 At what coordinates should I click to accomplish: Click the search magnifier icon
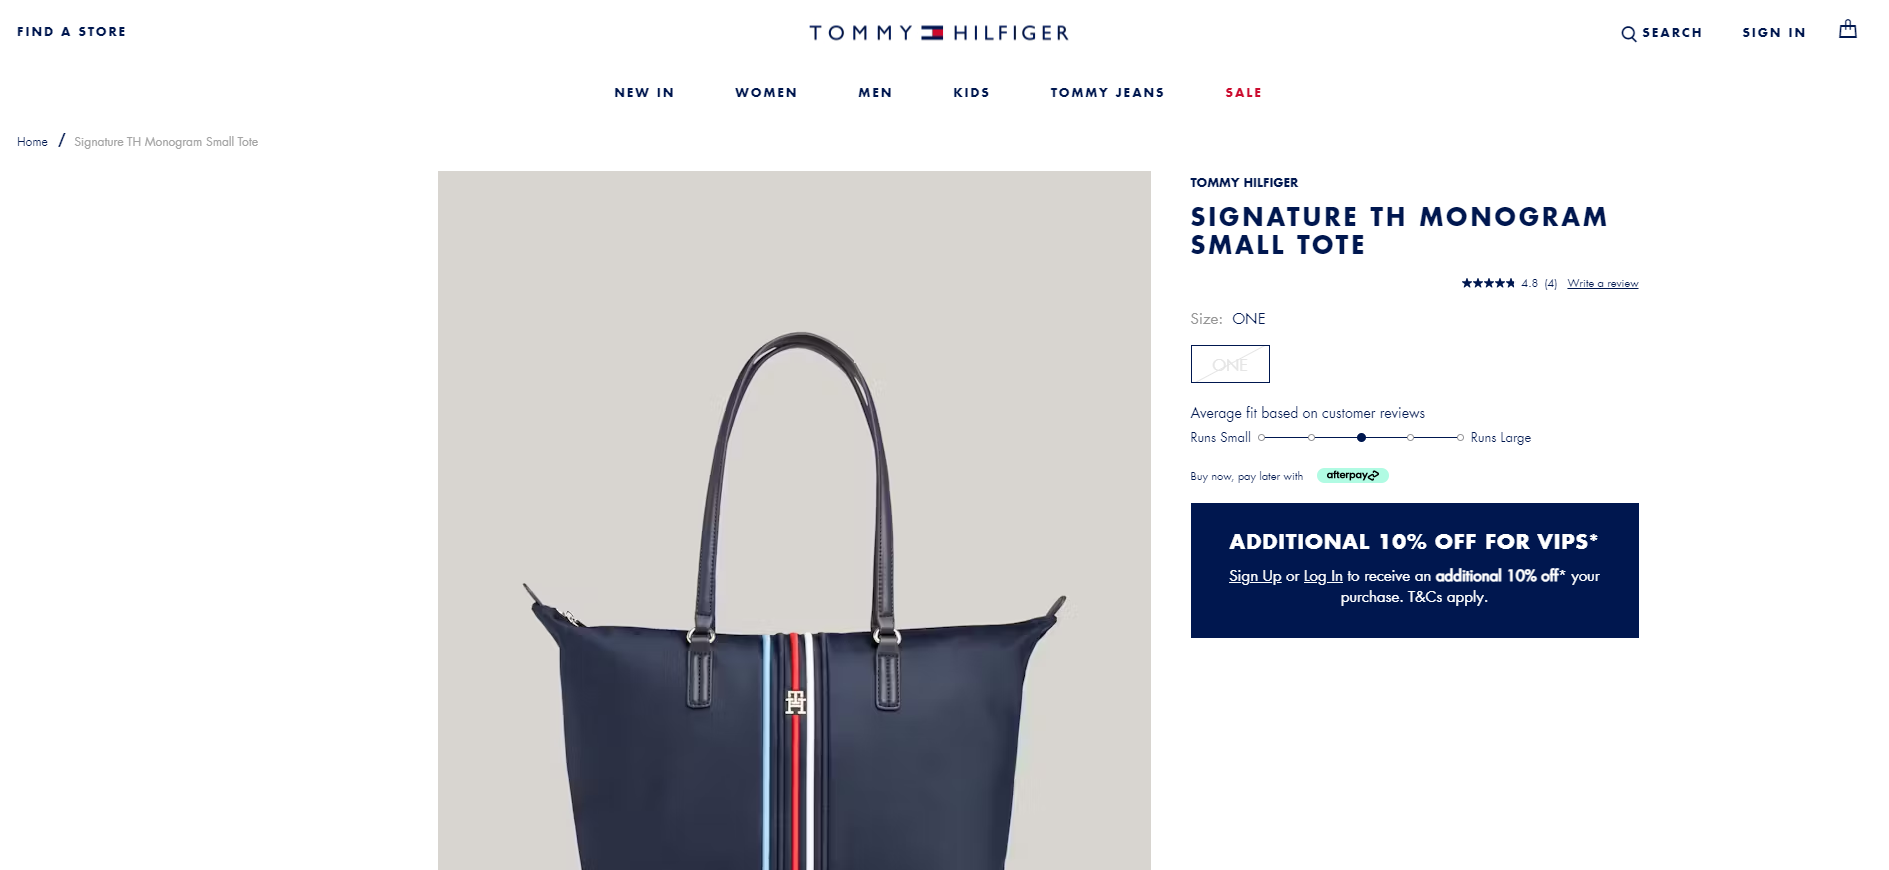[1629, 34]
